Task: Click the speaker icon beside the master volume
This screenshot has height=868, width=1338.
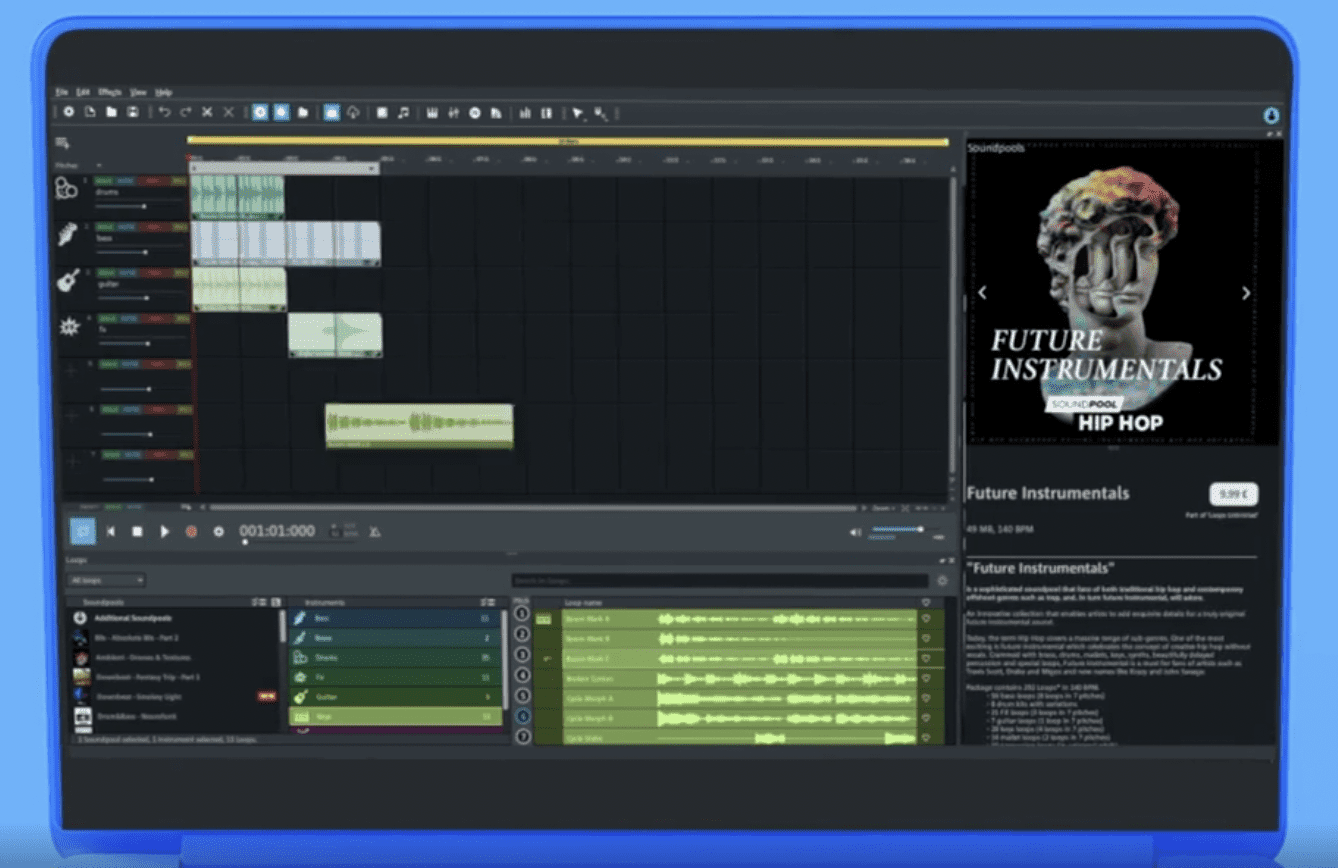Action: tap(855, 531)
